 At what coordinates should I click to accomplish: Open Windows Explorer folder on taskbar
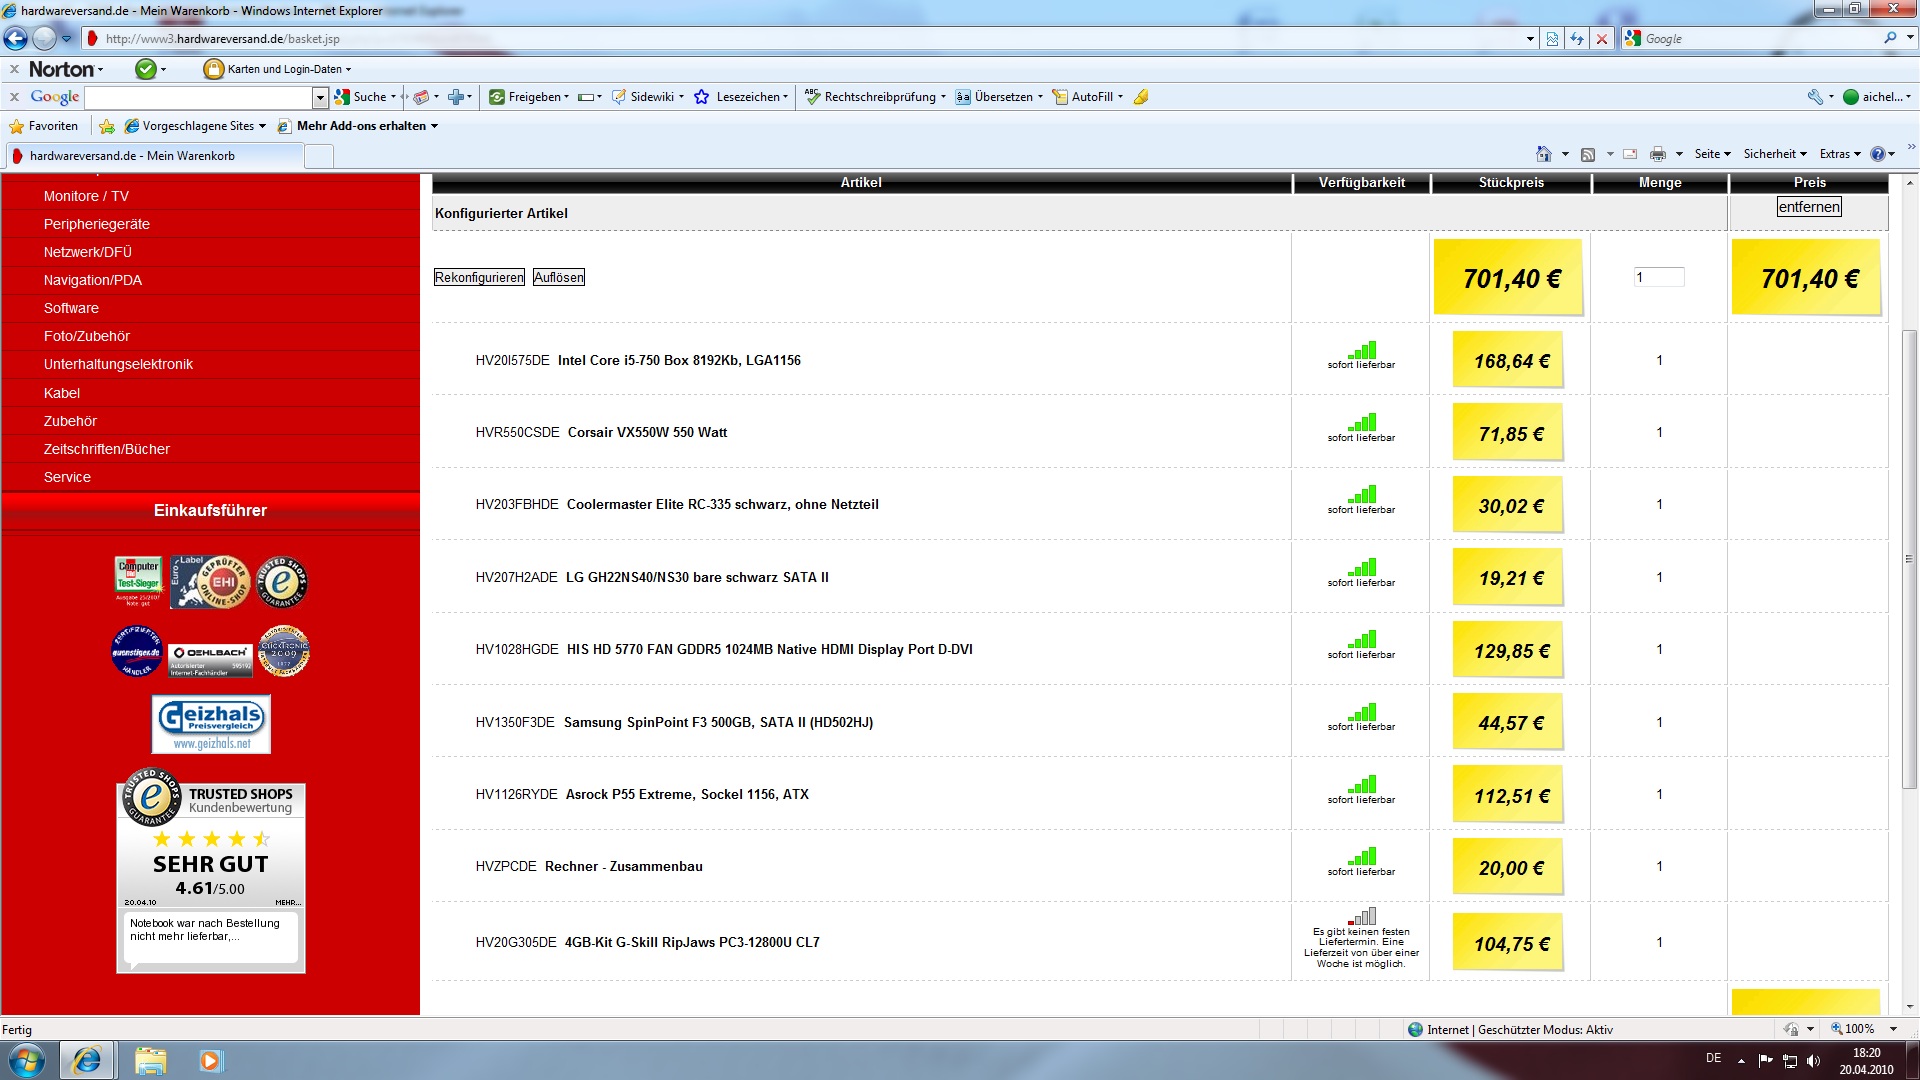150,1060
